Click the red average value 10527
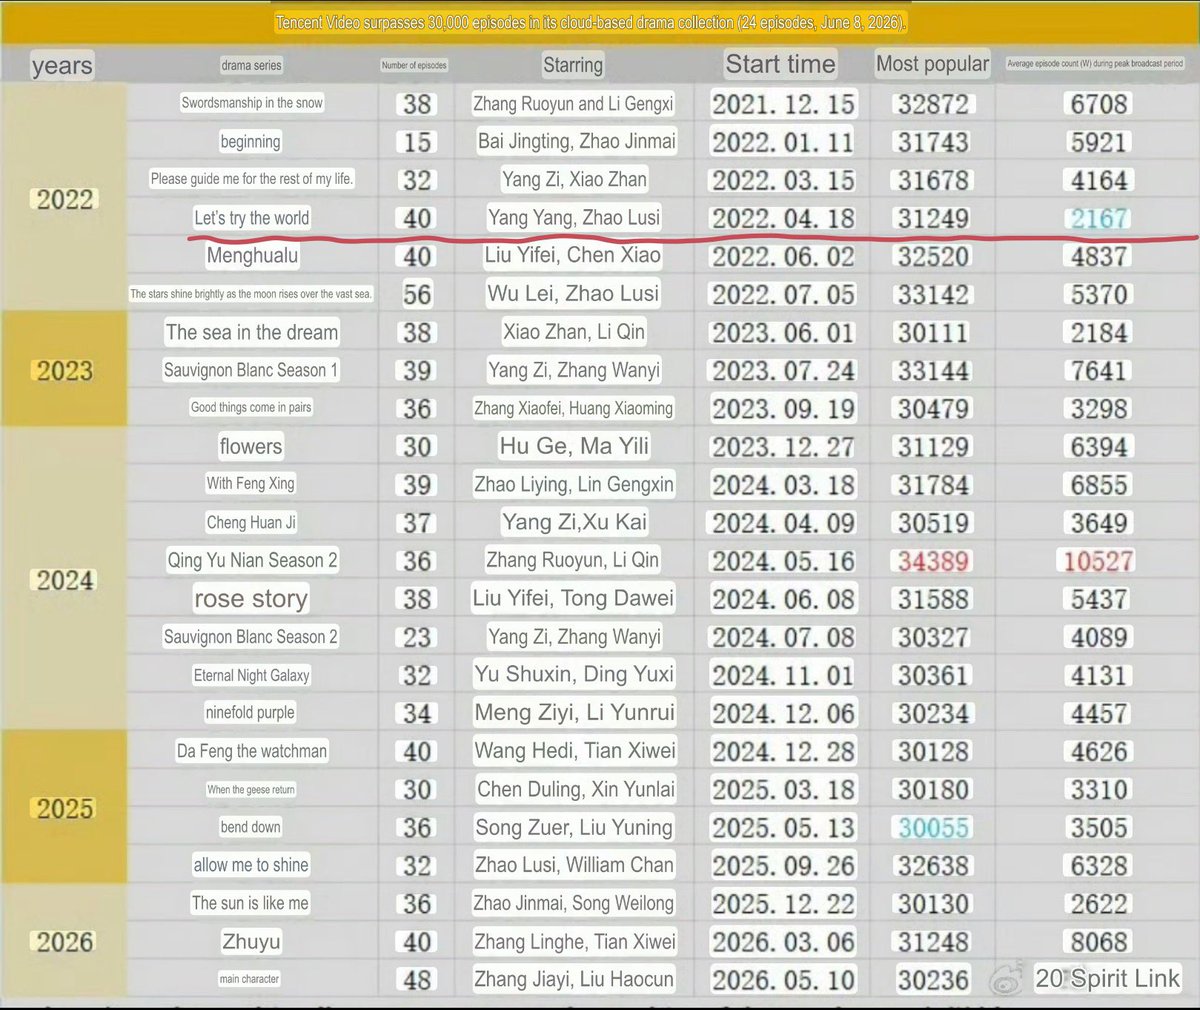This screenshot has height=1010, width=1200. click(x=1098, y=560)
